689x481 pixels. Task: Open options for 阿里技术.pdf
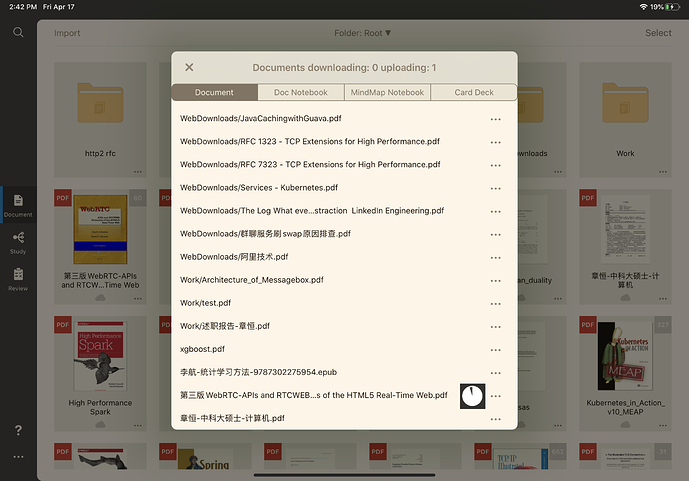pyautogui.click(x=496, y=257)
